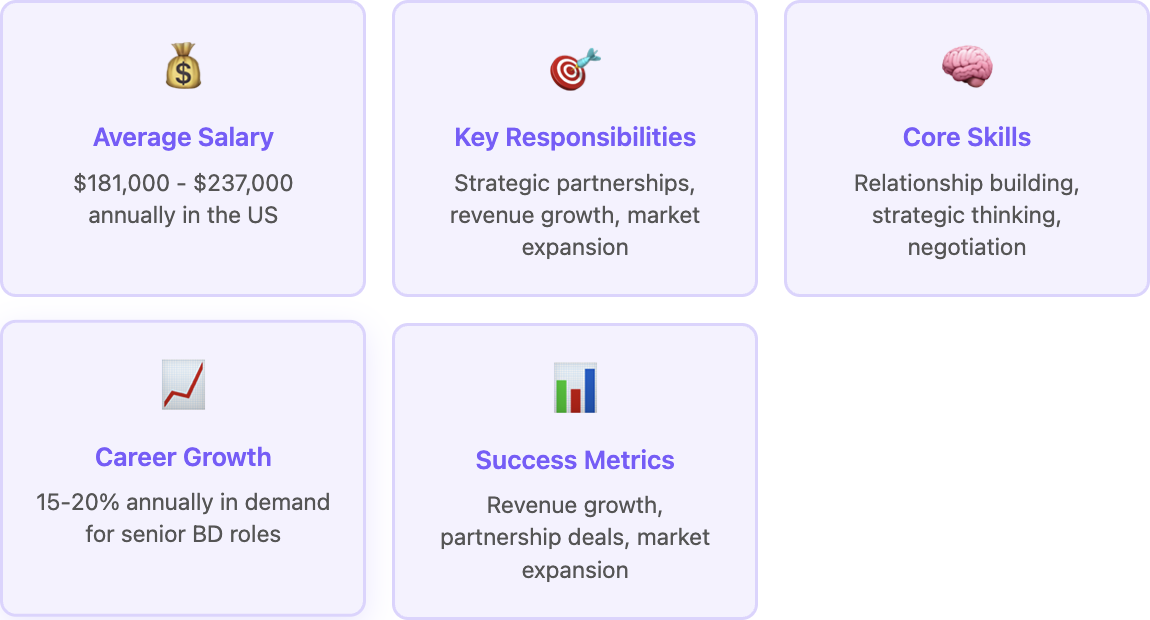The width and height of the screenshot is (1150, 620).
Task: Select the partnership deals description text
Action: (x=575, y=537)
